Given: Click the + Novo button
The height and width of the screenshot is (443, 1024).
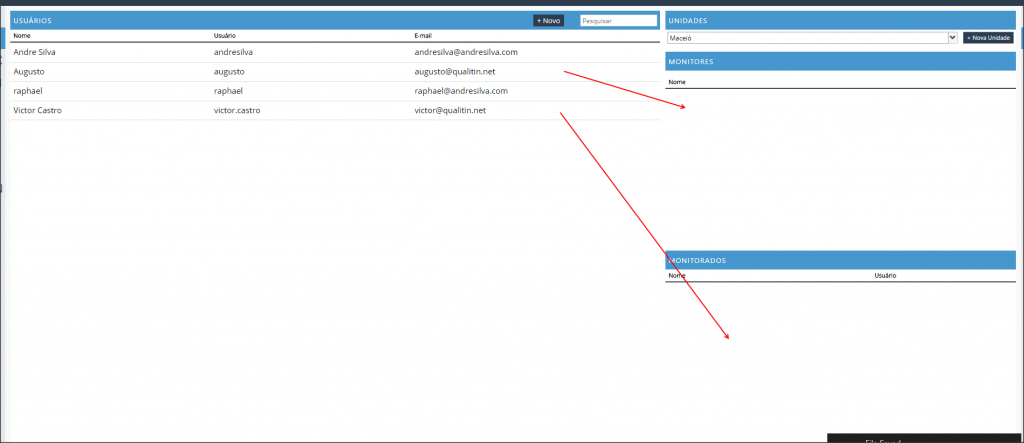Looking at the screenshot, I should coord(548,20).
